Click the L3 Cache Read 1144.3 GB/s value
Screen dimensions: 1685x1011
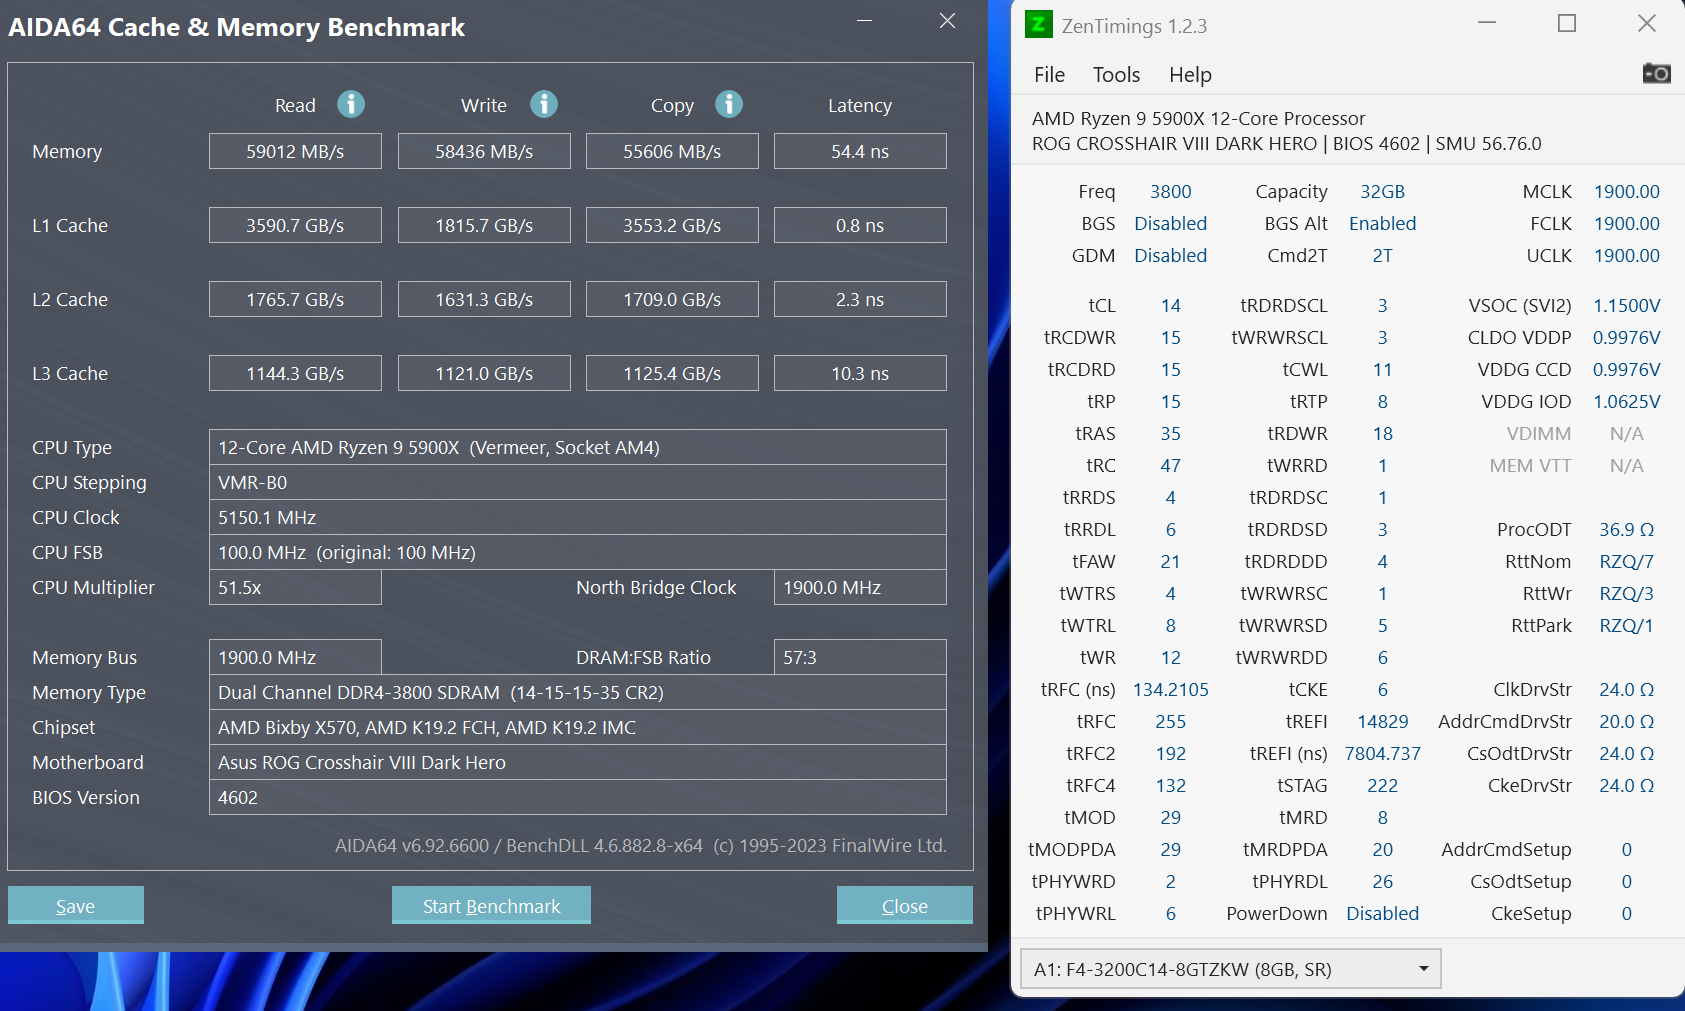pyautogui.click(x=295, y=373)
